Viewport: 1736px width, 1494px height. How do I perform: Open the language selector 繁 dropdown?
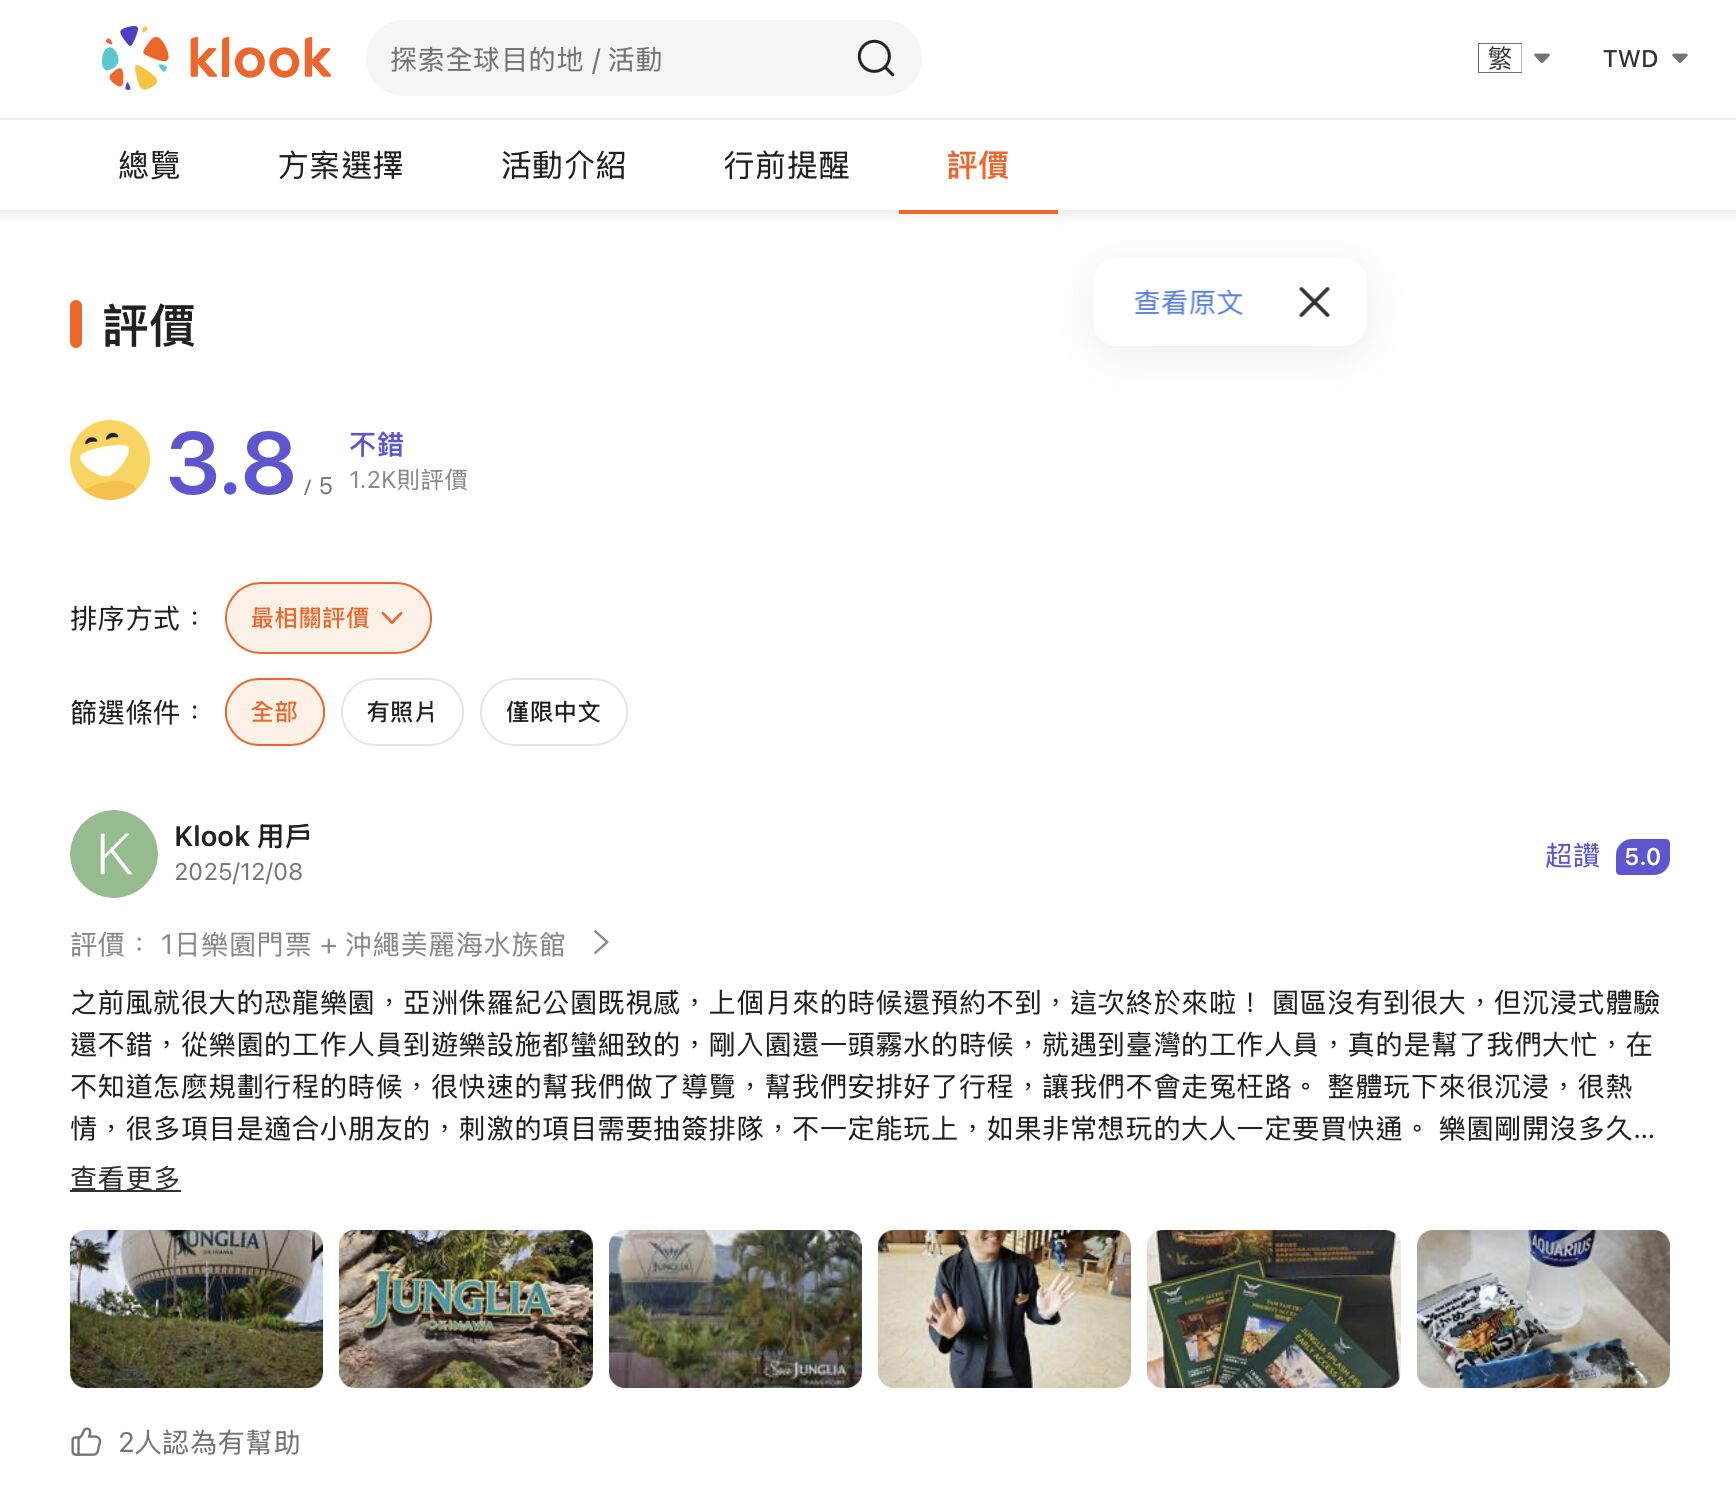[x=1513, y=58]
